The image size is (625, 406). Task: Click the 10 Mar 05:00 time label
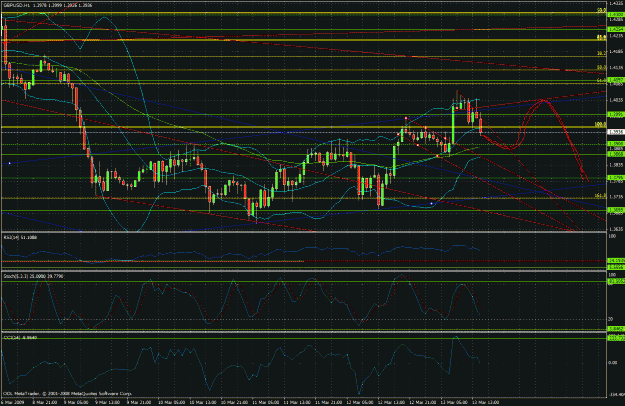(171, 402)
